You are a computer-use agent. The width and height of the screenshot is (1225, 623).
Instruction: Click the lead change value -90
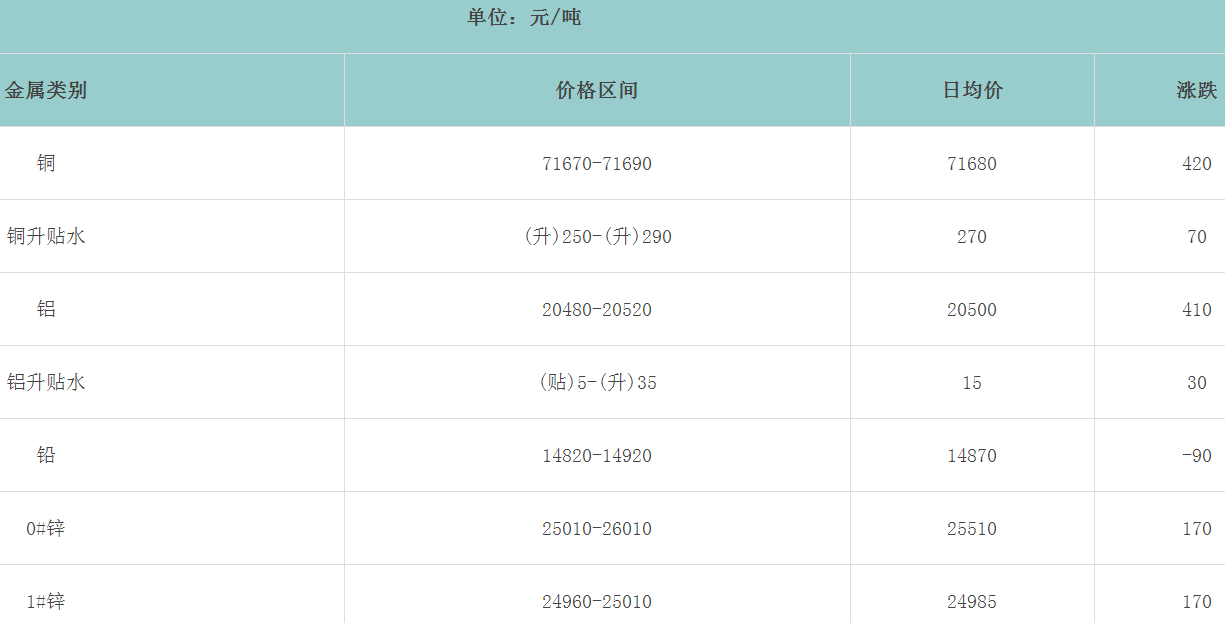(1196, 456)
